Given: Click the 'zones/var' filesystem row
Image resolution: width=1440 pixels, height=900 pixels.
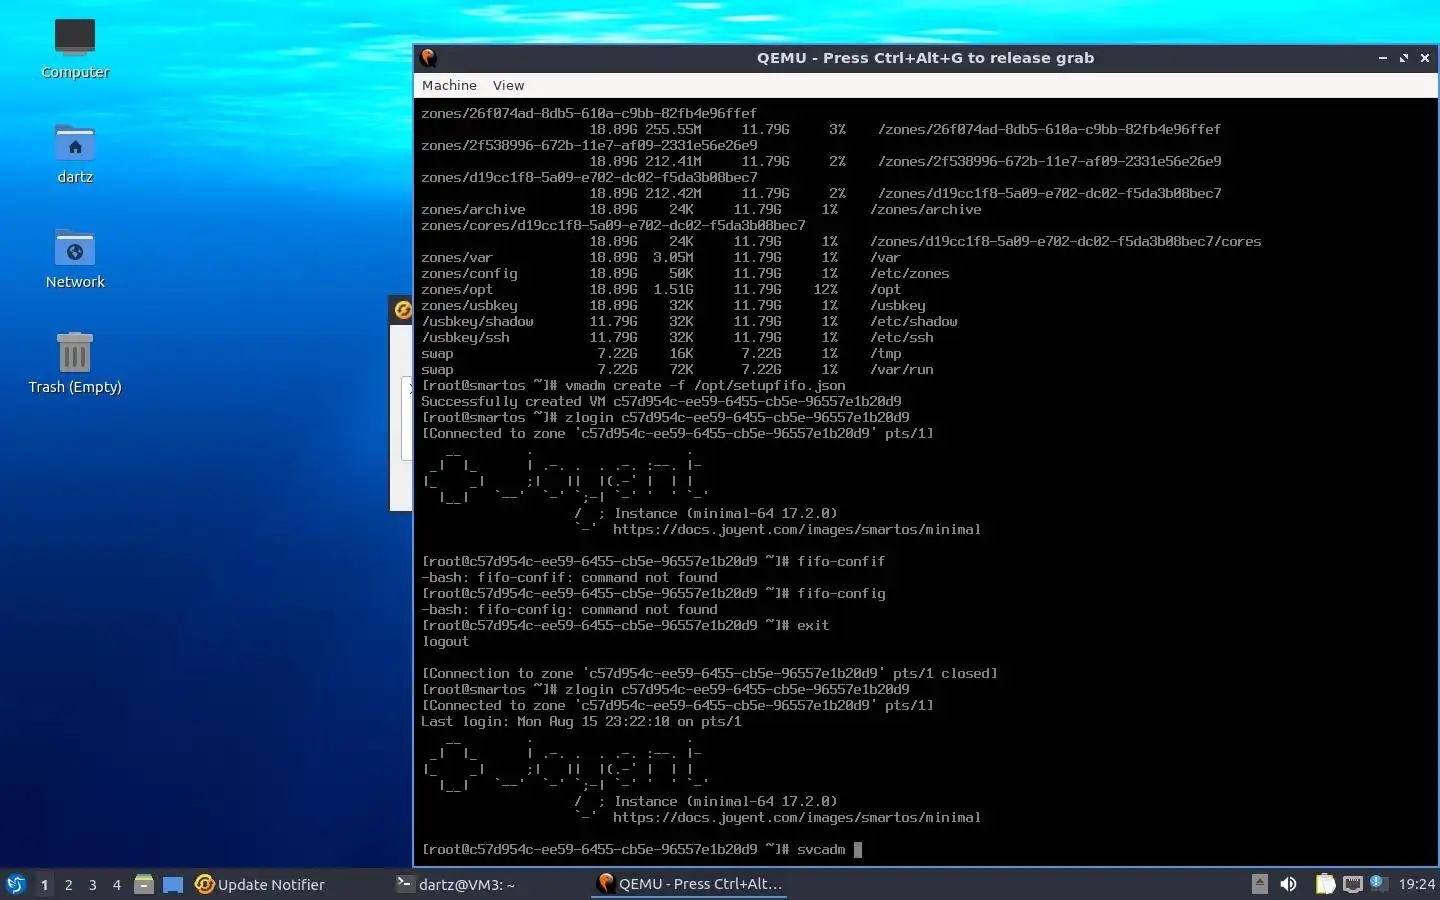Looking at the screenshot, I should point(661,257).
